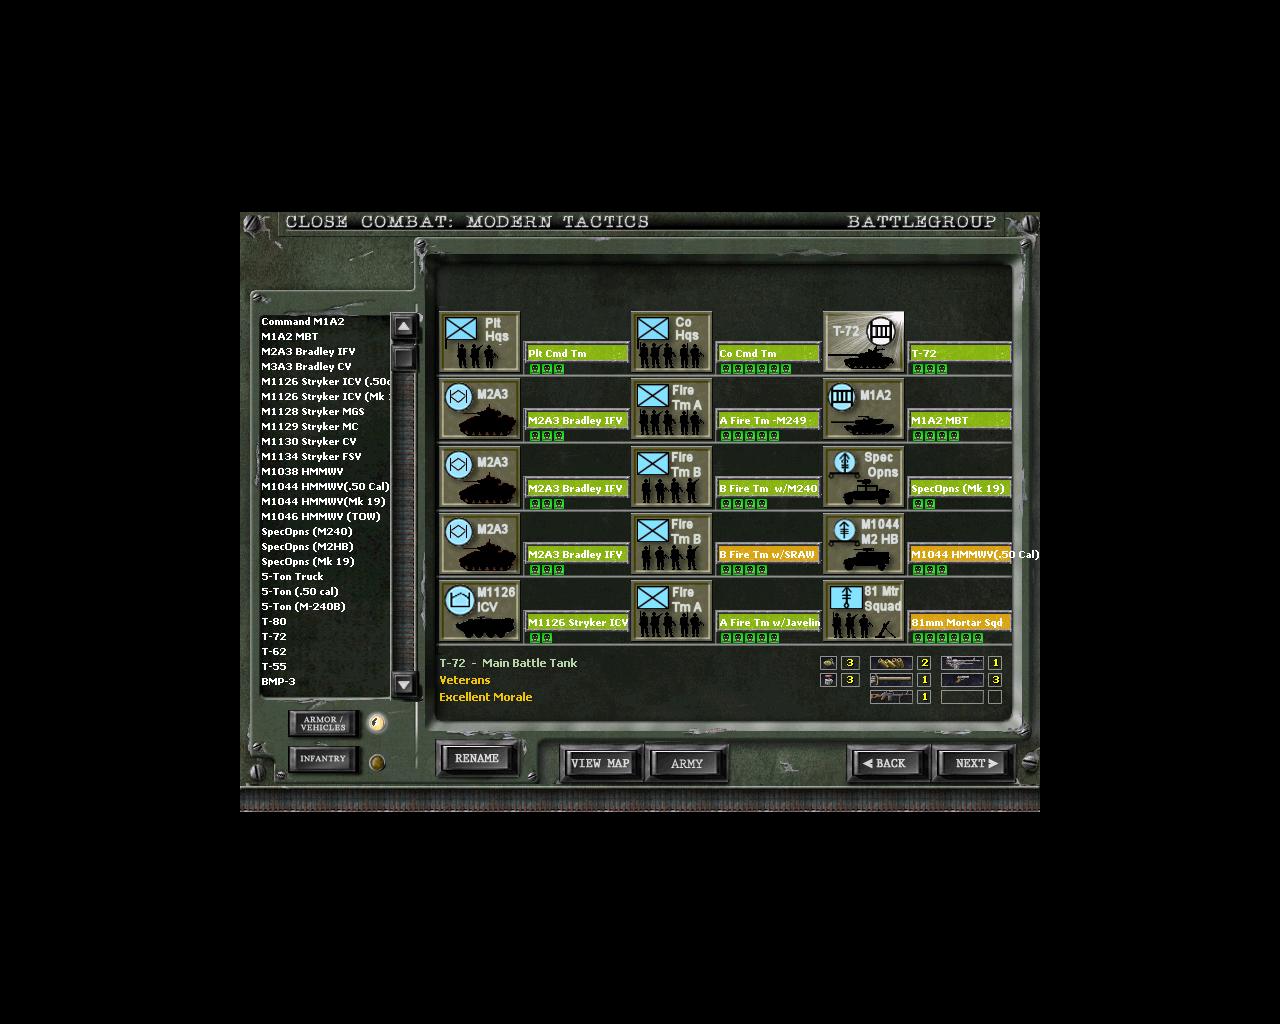Select T-55 in unit list

[274, 666]
